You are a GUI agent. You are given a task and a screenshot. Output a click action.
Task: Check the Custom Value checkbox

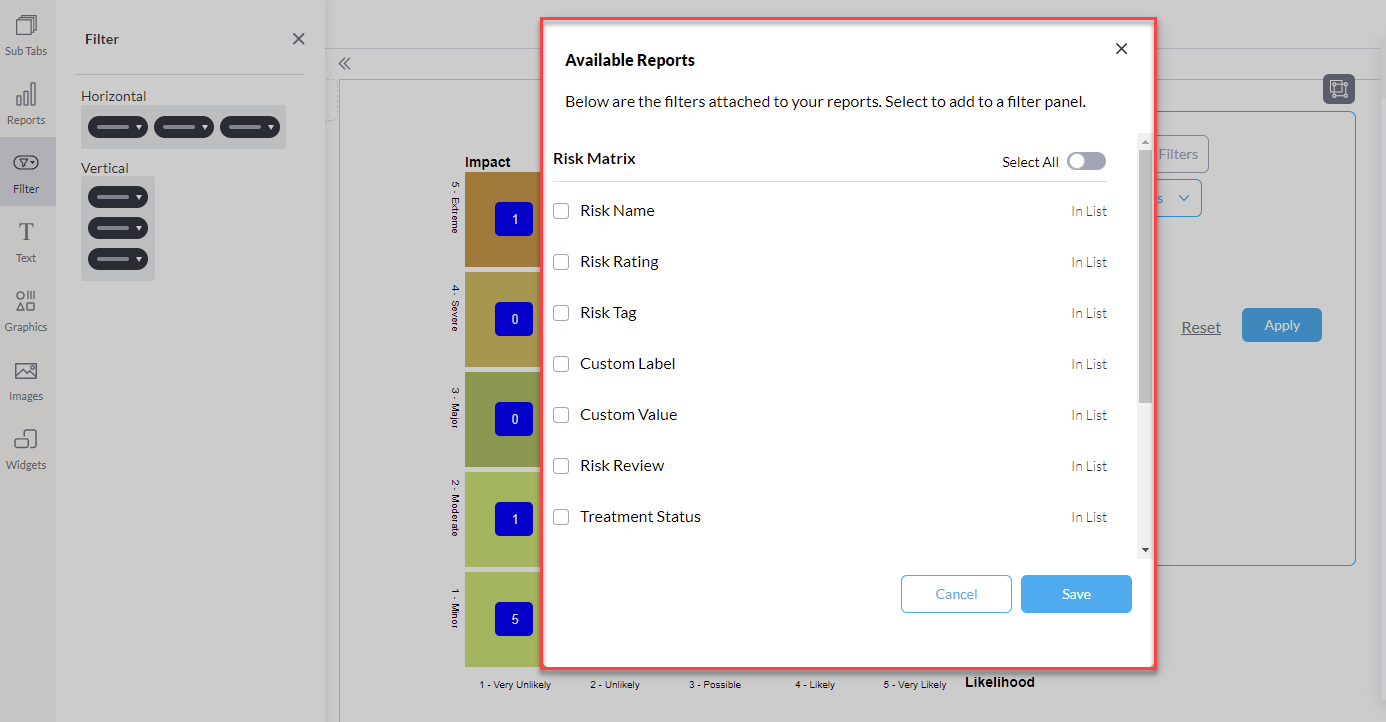point(561,415)
